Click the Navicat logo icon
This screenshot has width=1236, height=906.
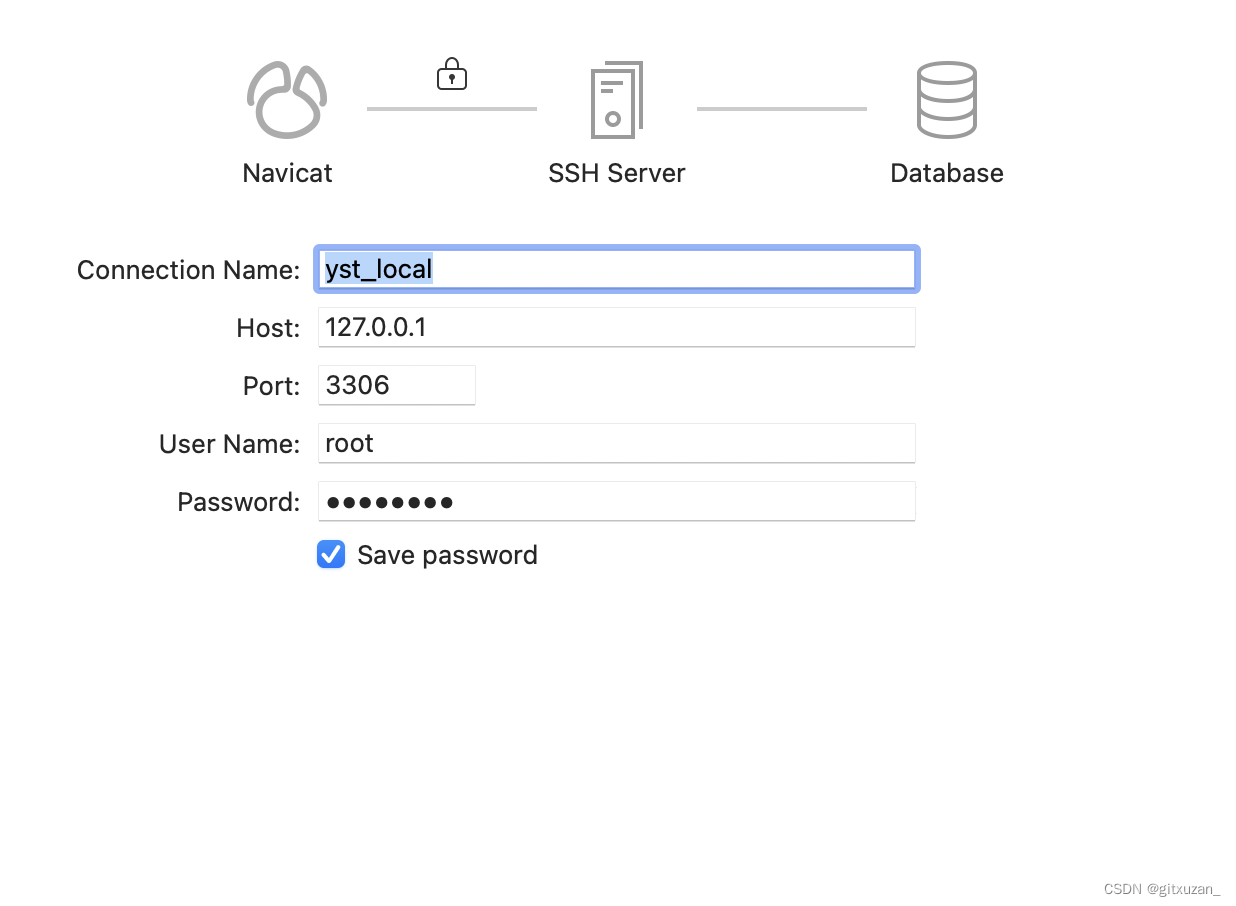[x=287, y=100]
